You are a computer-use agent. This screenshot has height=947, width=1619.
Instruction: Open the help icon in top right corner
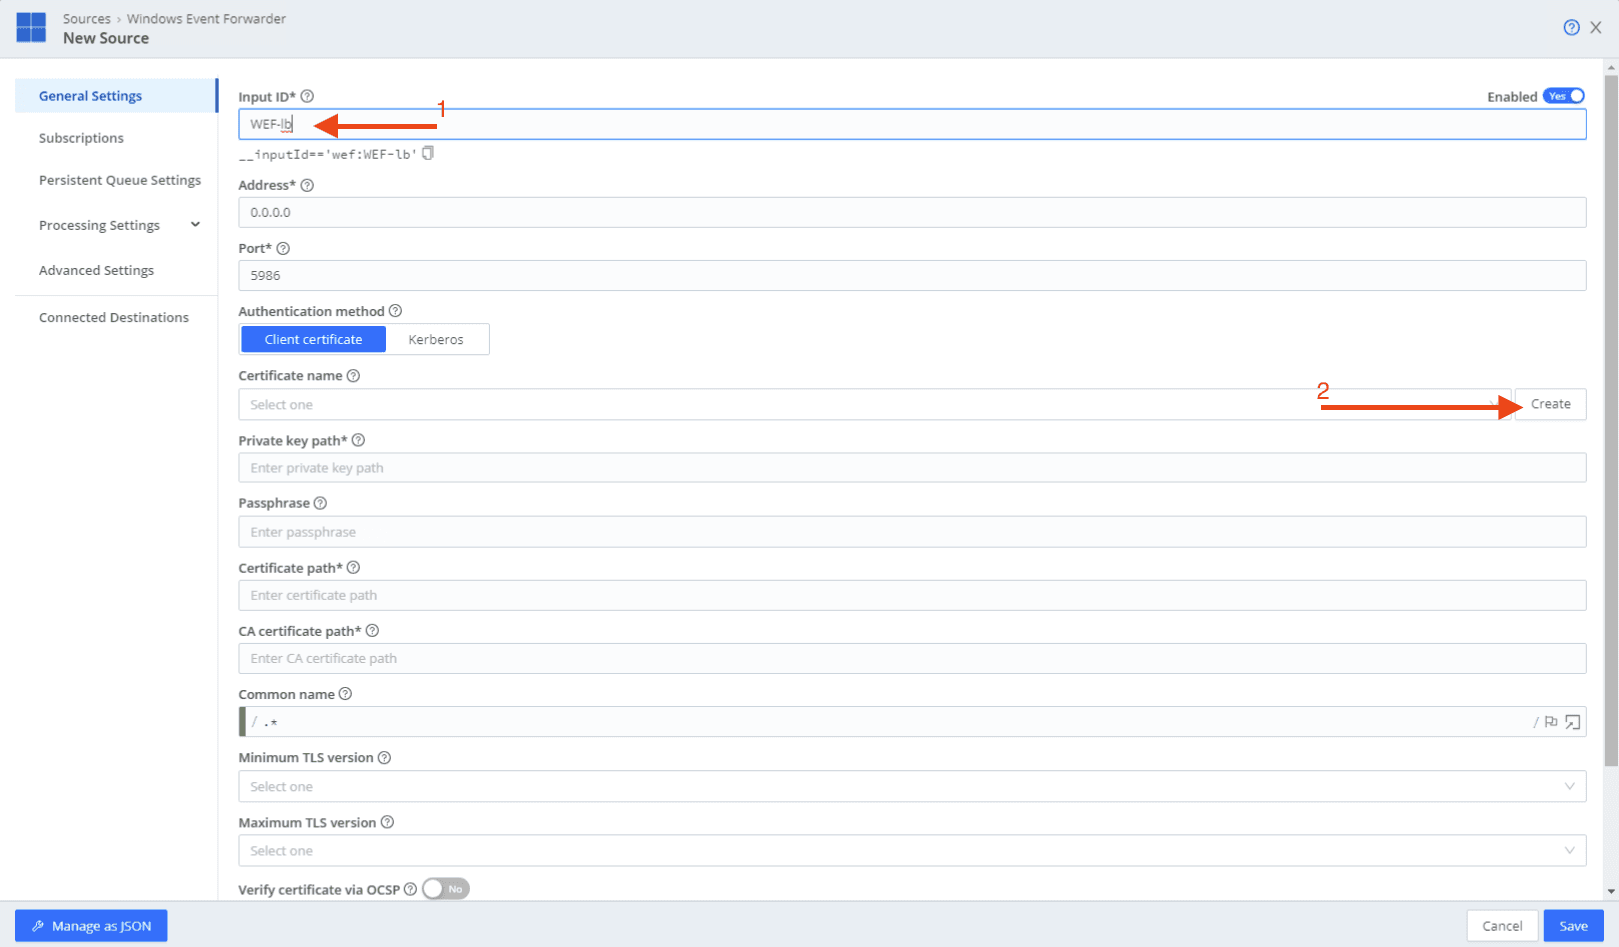tap(1570, 27)
